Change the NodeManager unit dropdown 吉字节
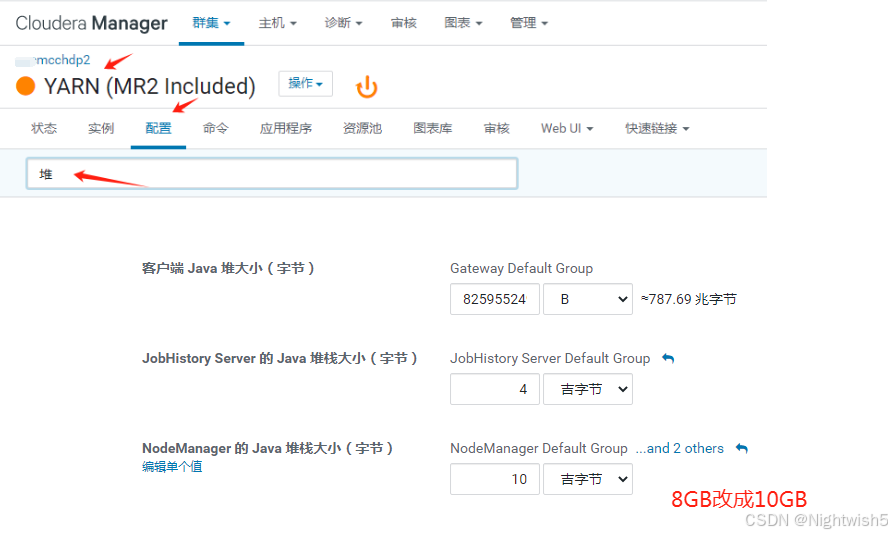This screenshot has height=535, width=892. coord(588,479)
